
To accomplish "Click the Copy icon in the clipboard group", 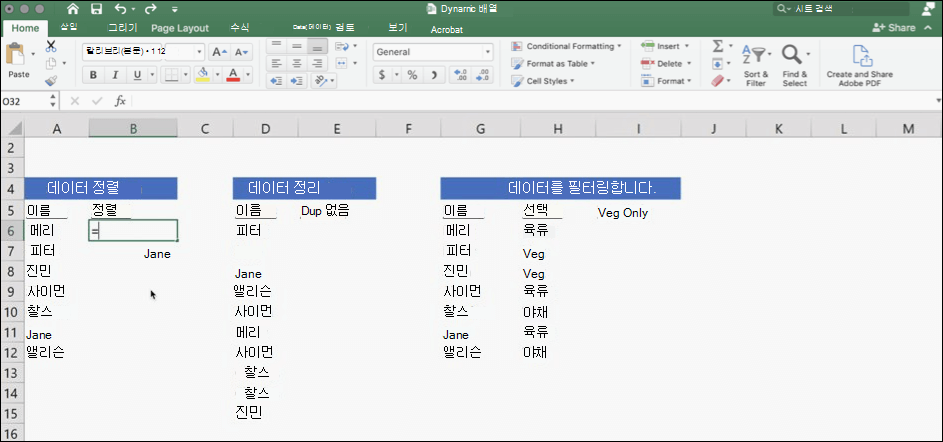I will 51,63.
